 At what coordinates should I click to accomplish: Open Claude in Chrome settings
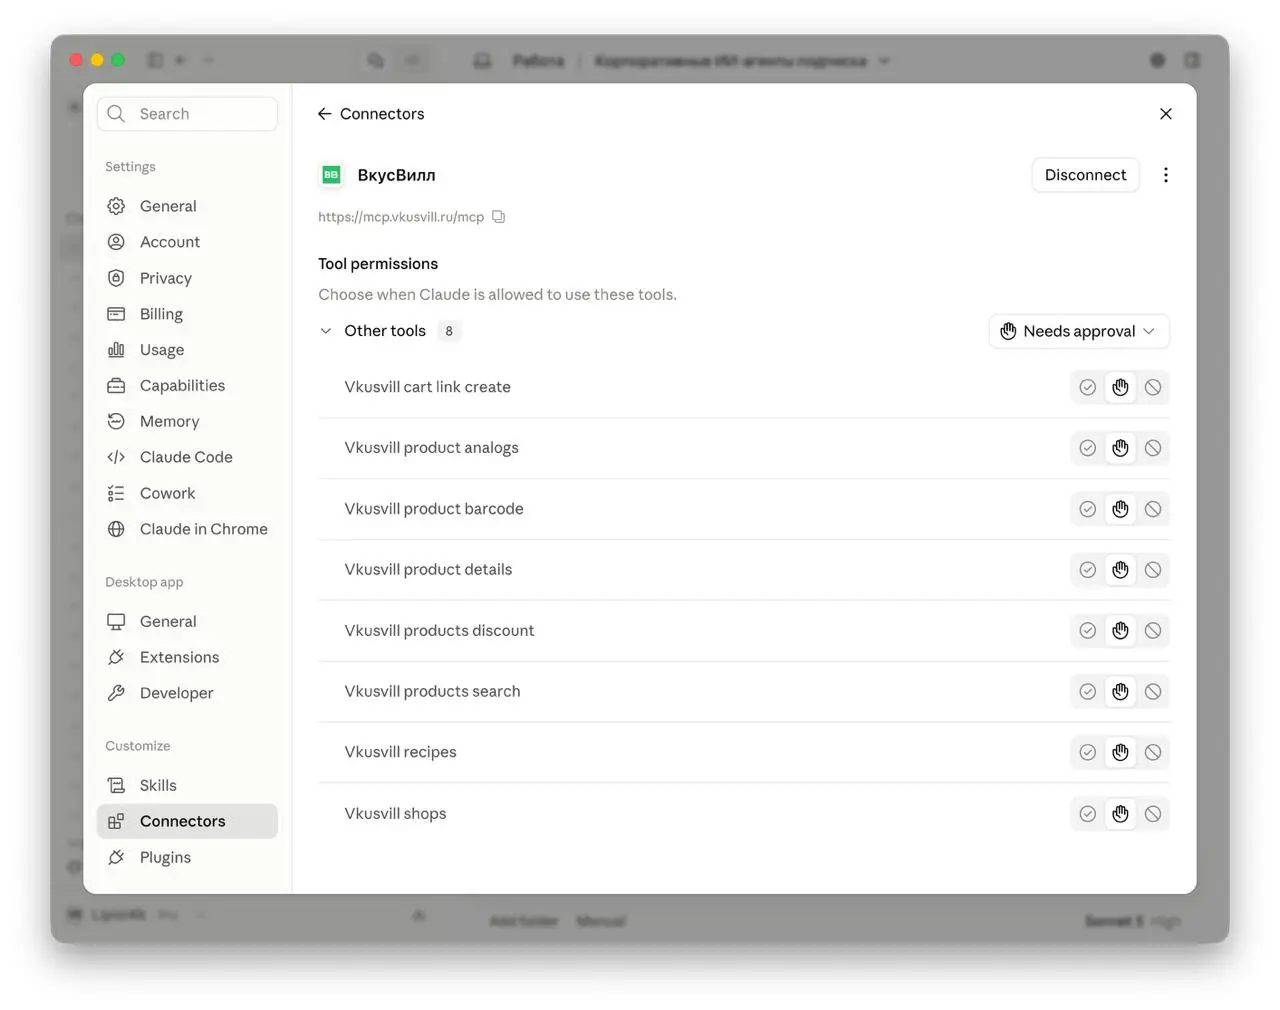(x=187, y=529)
